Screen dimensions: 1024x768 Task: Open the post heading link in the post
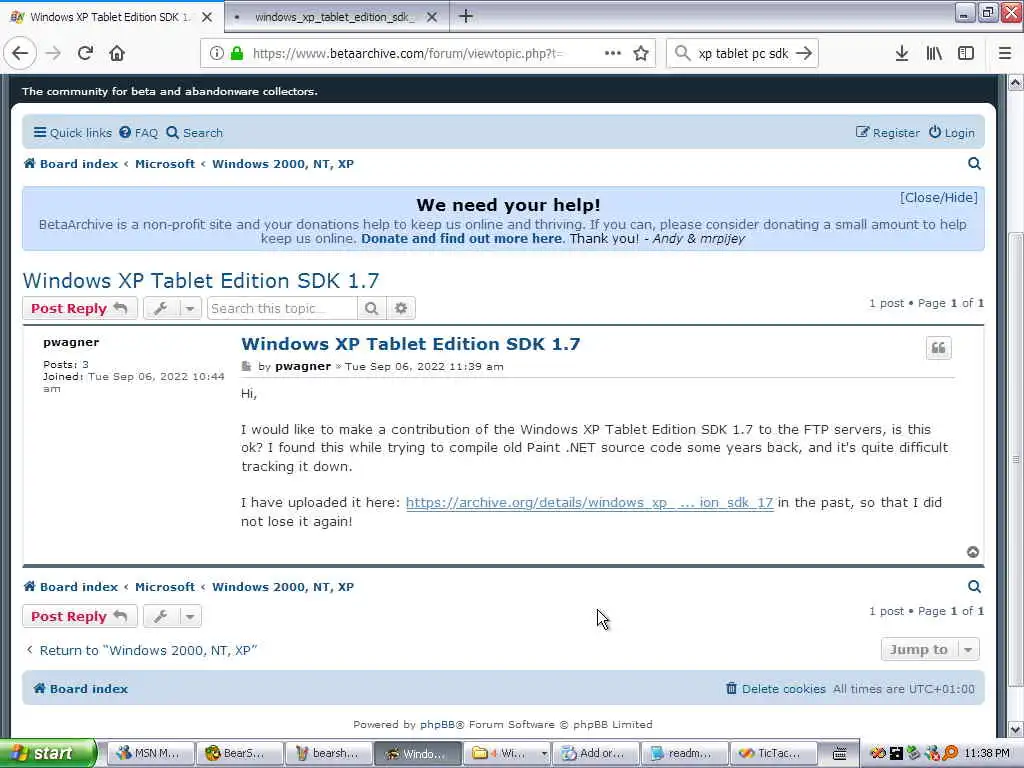pyautogui.click(x=411, y=344)
